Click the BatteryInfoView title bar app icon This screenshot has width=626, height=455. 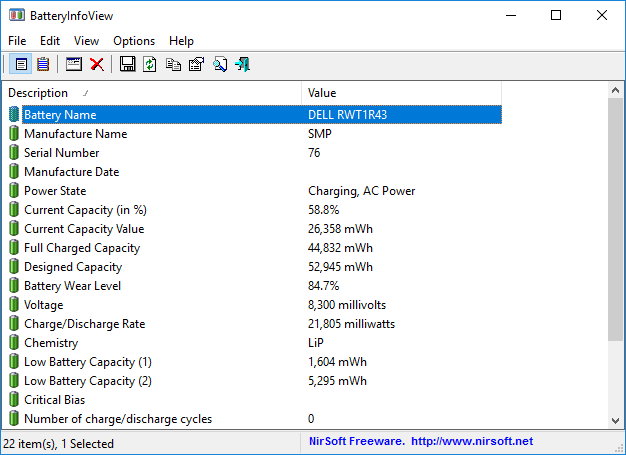pyautogui.click(x=17, y=16)
